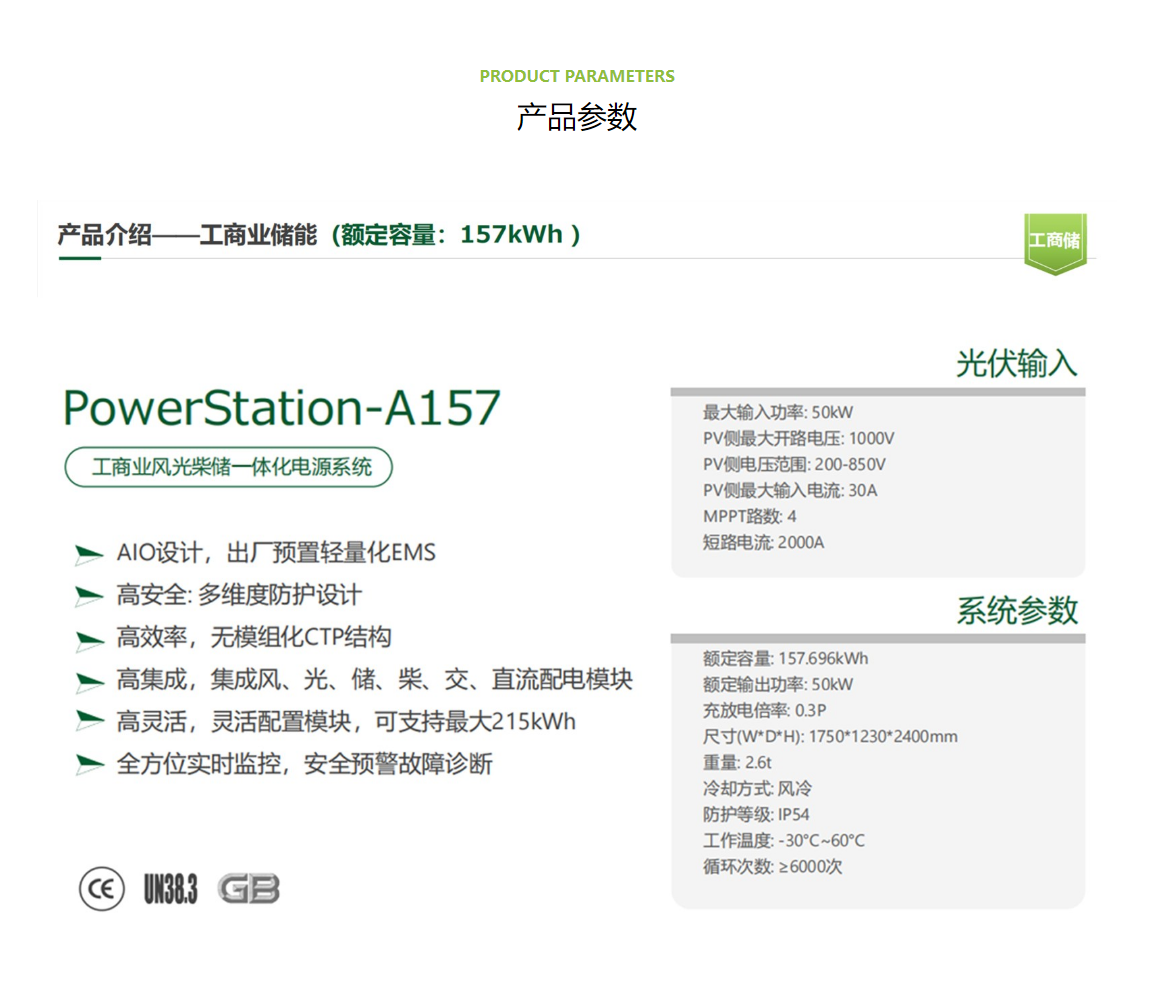
Task: Click 高集成 feature description text
Action: pos(375,679)
